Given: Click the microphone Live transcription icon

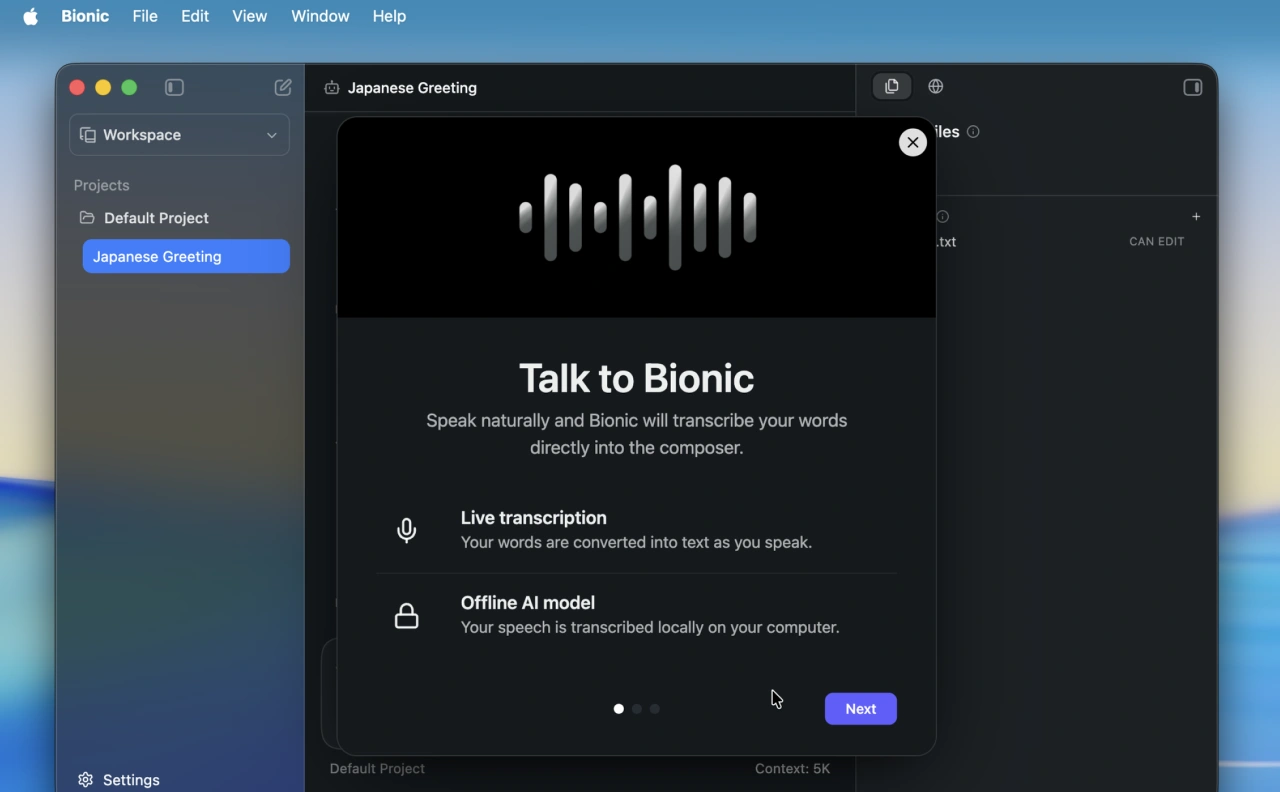Looking at the screenshot, I should 407,531.
